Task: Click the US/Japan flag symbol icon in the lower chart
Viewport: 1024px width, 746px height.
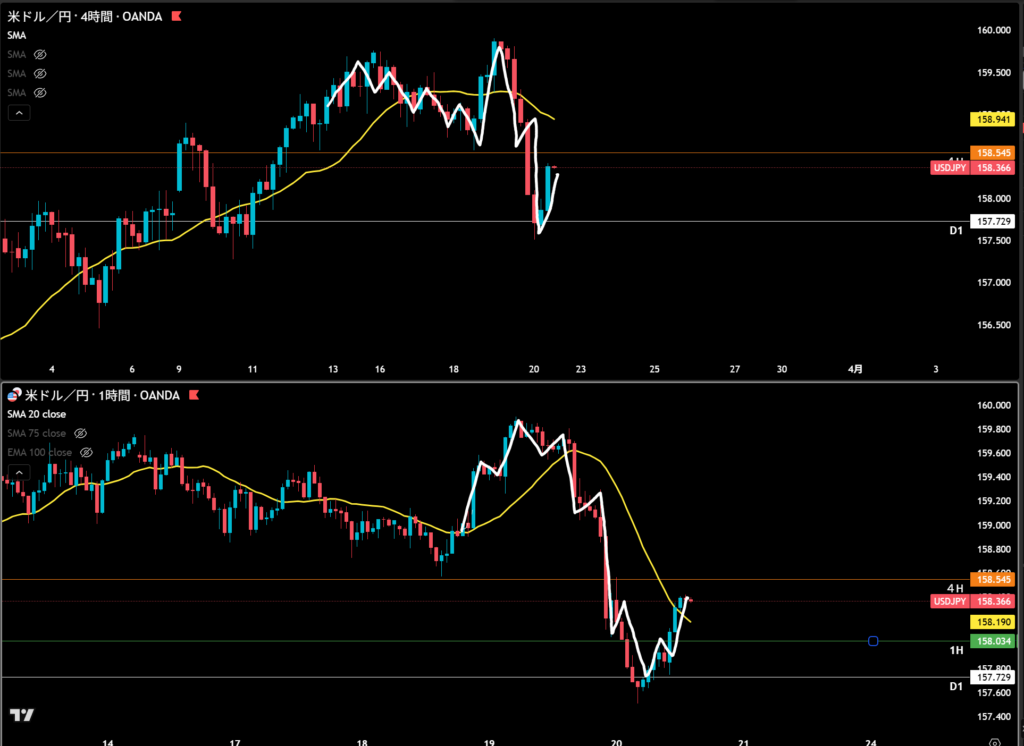Action: click(15, 396)
